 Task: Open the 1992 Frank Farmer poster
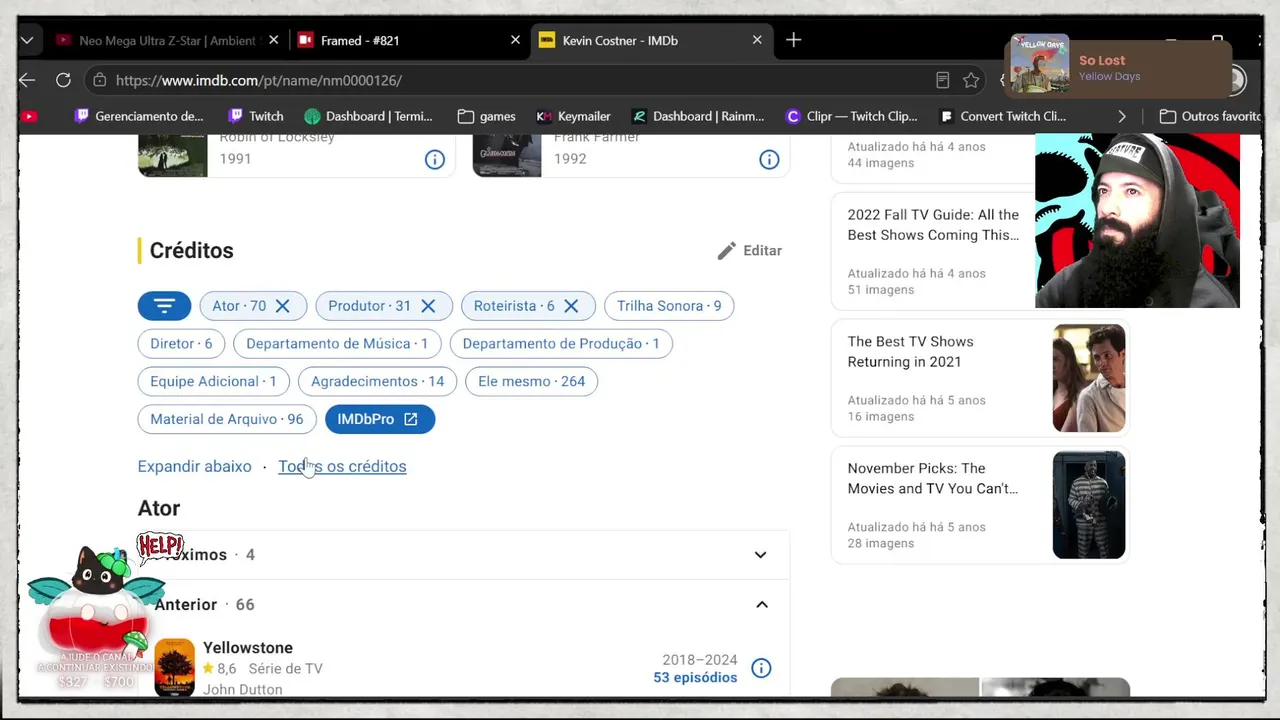coord(507,155)
